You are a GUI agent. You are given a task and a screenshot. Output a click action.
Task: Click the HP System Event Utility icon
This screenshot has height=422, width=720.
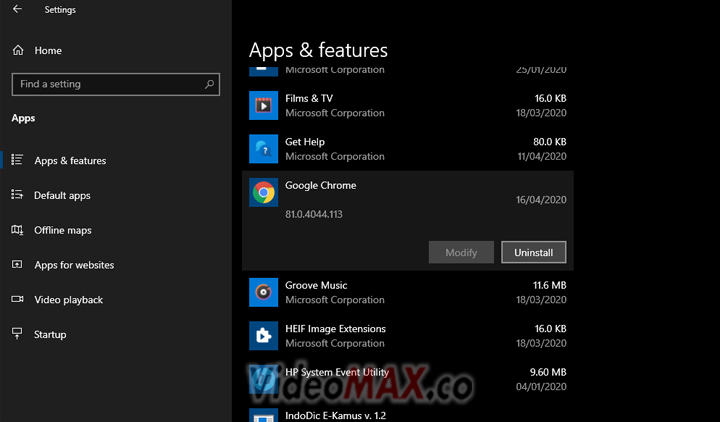(263, 379)
